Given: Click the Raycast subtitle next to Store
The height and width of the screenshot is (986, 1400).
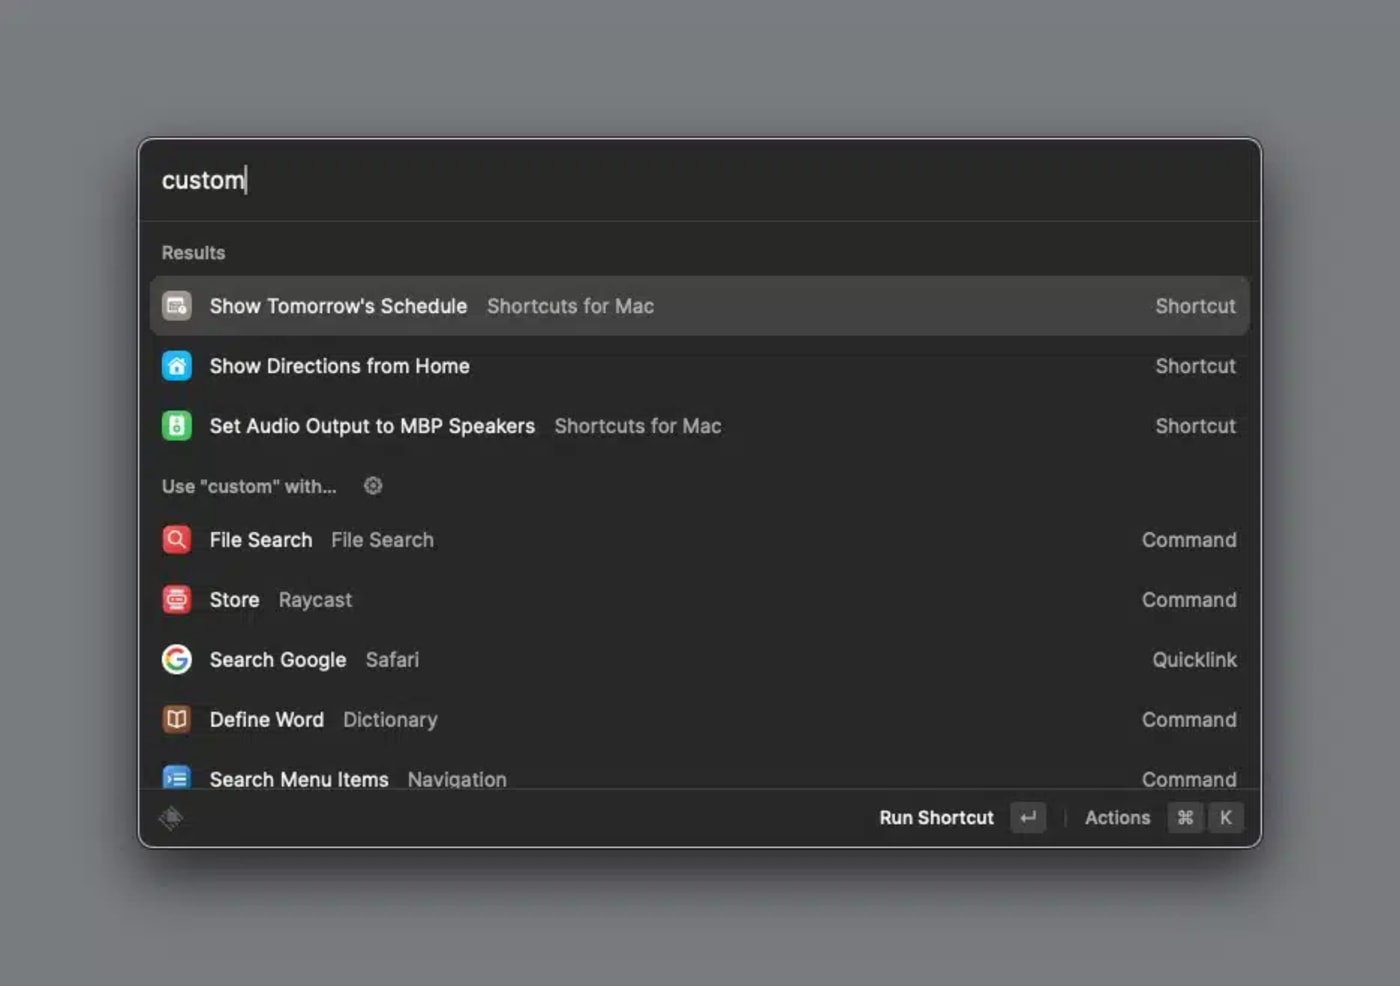Looking at the screenshot, I should 315,600.
